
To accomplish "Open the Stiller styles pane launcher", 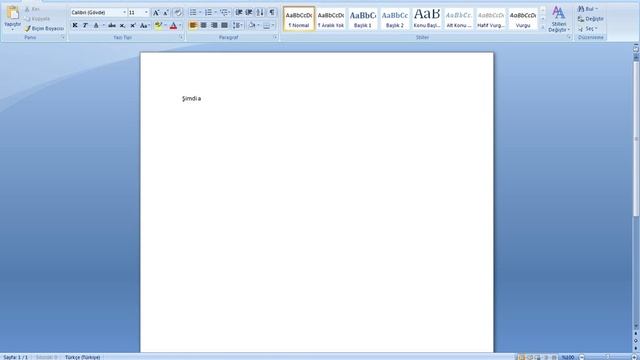I will pyautogui.click(x=569, y=37).
